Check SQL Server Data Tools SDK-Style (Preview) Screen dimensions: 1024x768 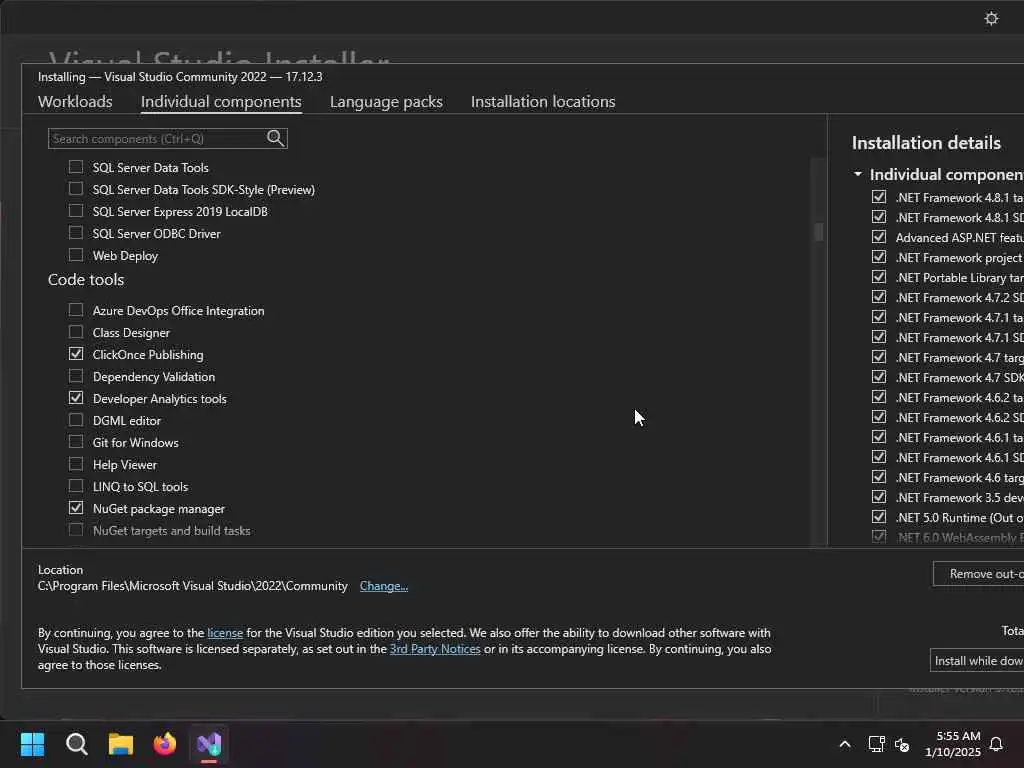(x=76, y=189)
